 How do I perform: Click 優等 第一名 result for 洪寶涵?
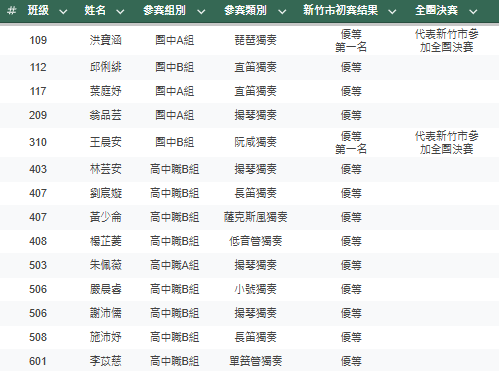[x=351, y=40]
